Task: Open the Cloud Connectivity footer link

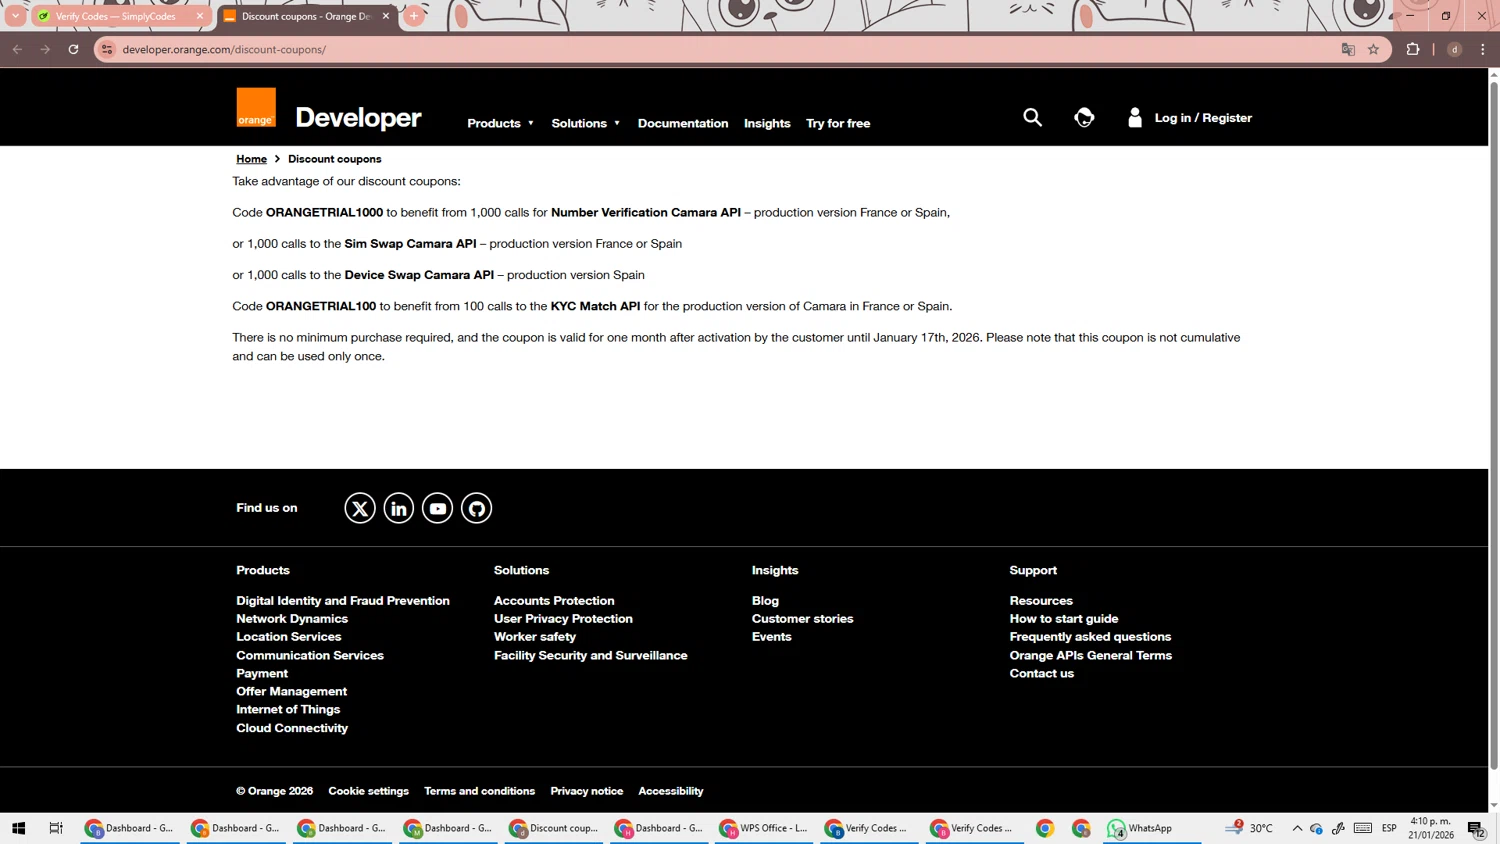Action: tap(292, 729)
